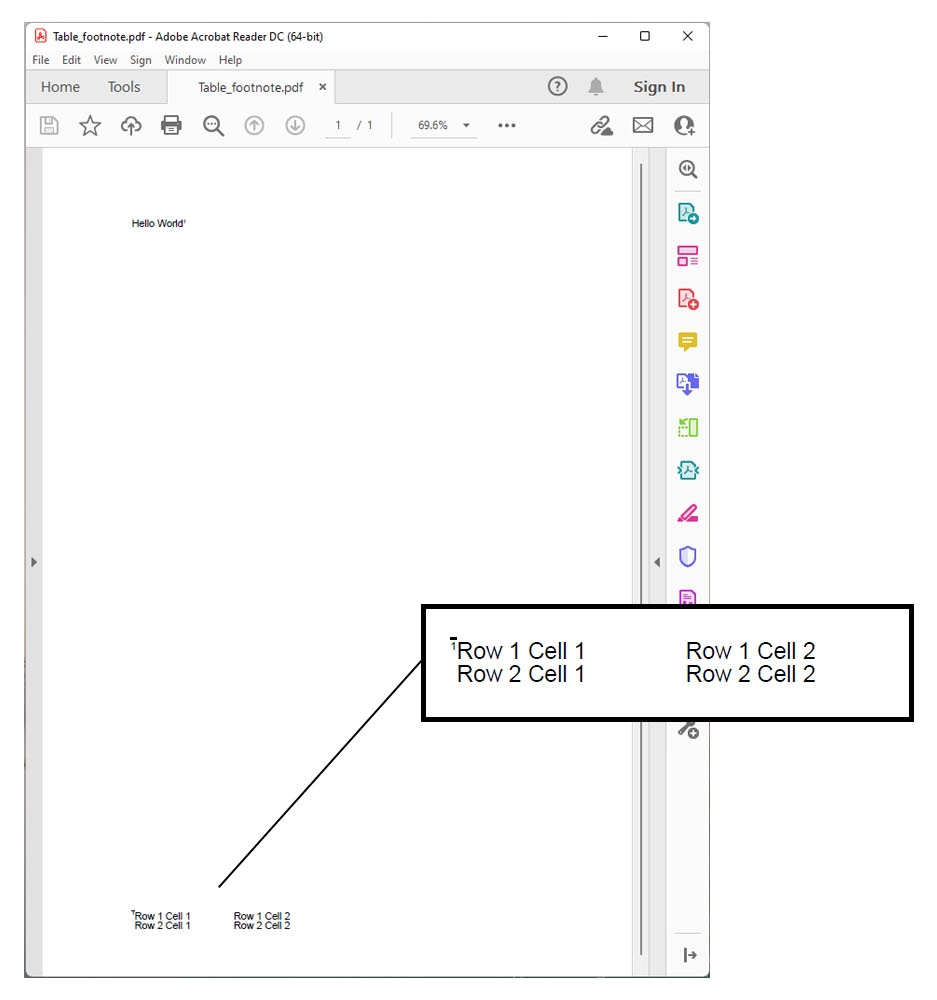Screen dimensions: 937x1000
Task: Collapse the right tools pane arrow
Action: (657, 561)
